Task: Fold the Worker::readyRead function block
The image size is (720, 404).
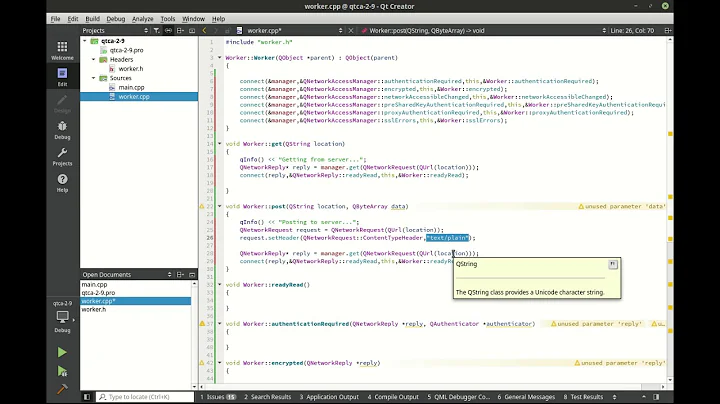Action: pyautogui.click(x=219, y=285)
